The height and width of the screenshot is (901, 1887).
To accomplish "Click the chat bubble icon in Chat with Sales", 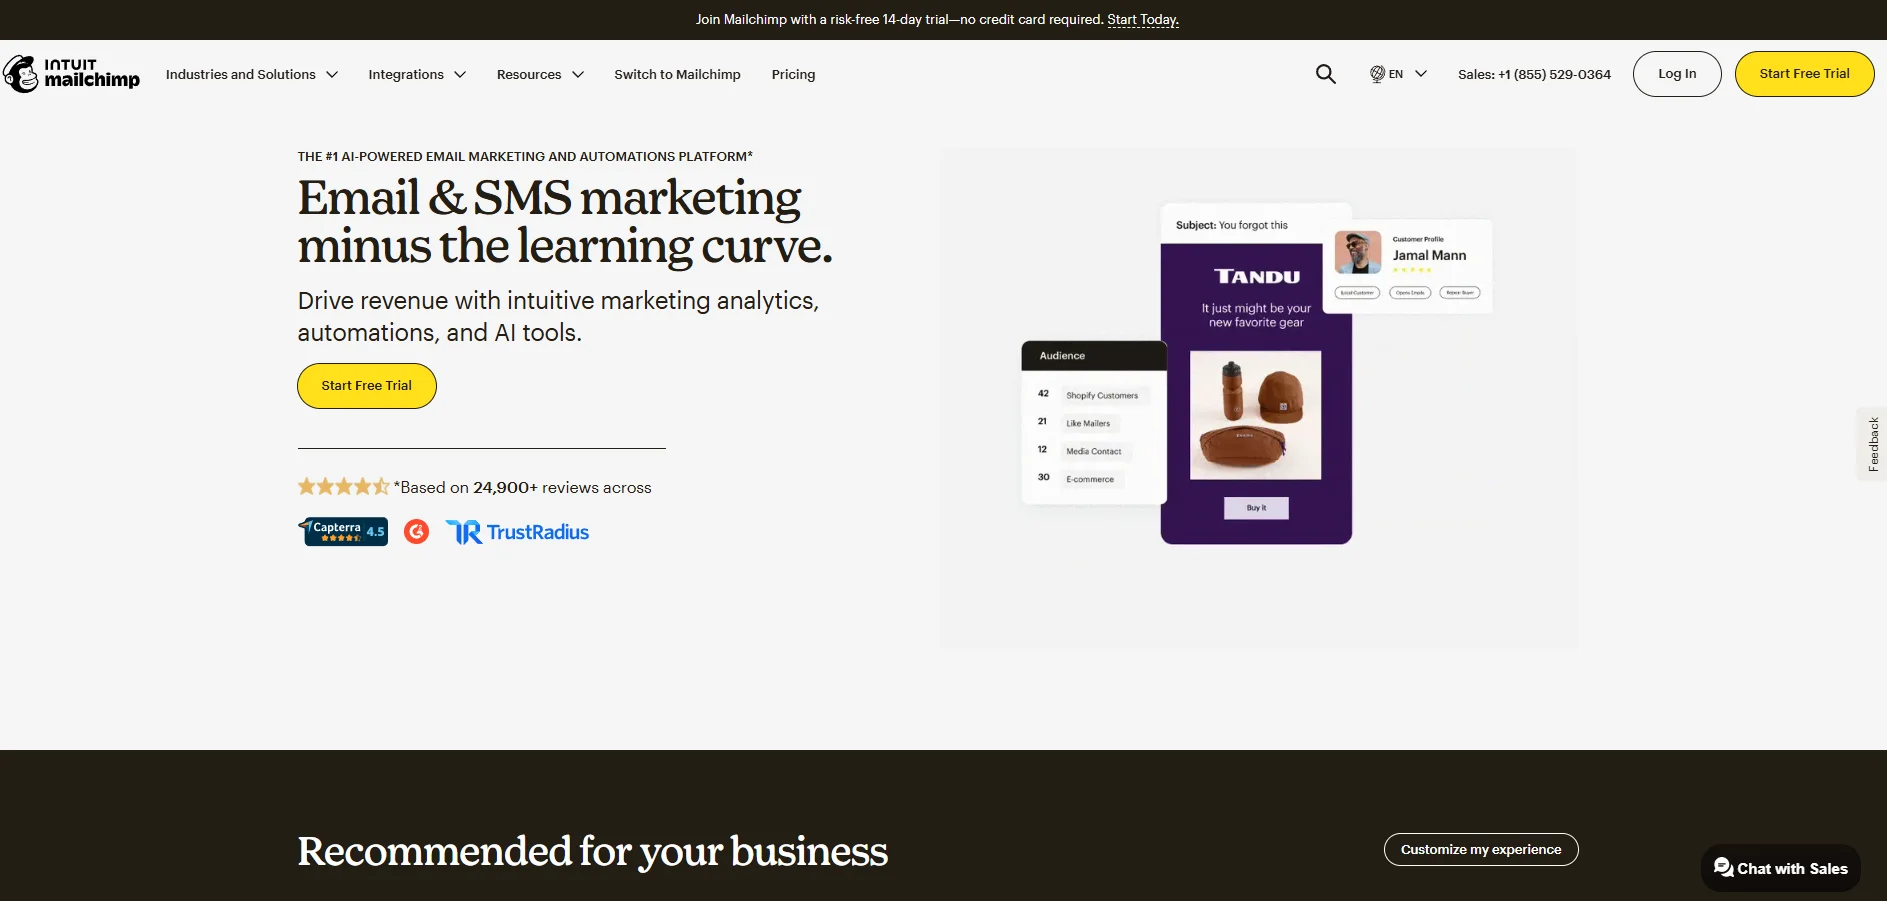I will 1723,867.
